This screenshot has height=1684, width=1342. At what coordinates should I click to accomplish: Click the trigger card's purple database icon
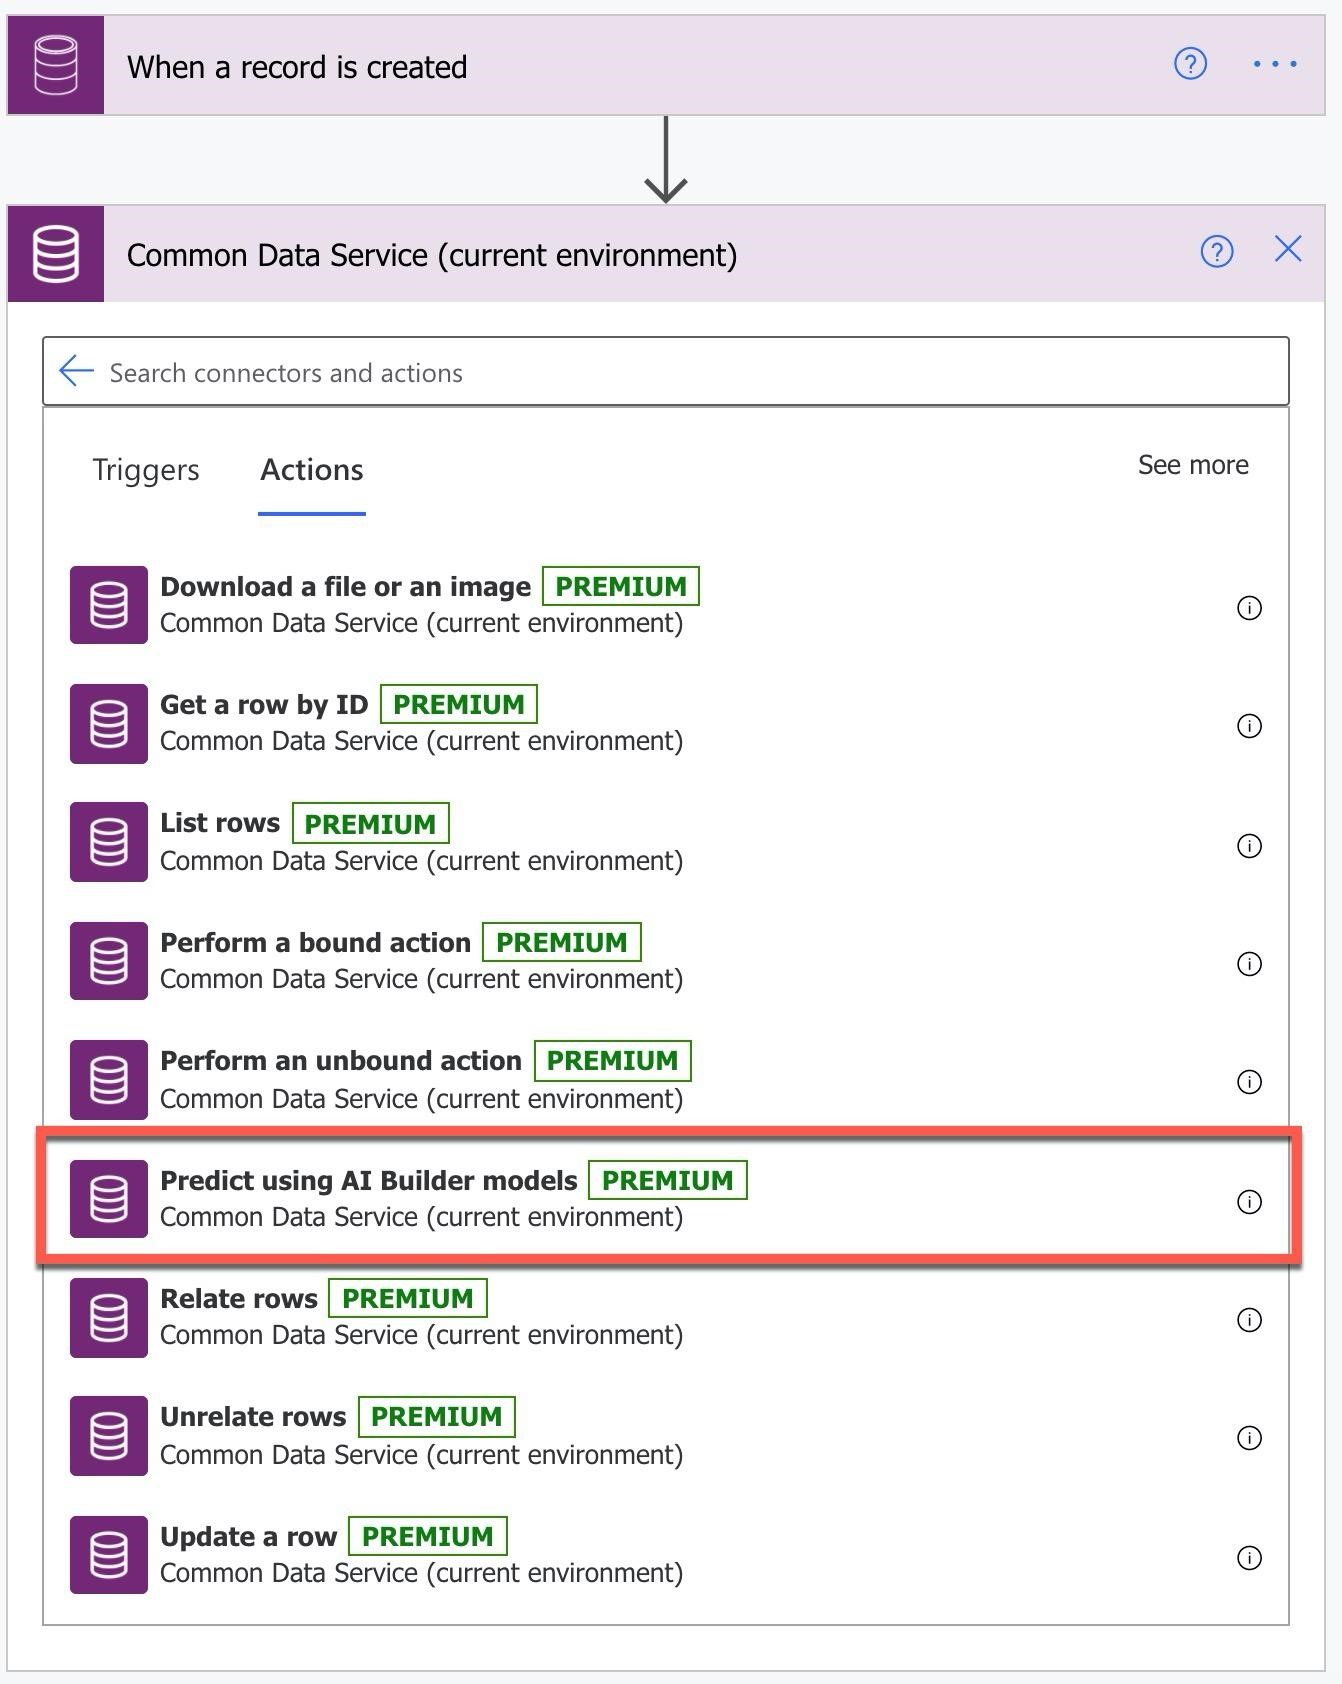pyautogui.click(x=56, y=65)
